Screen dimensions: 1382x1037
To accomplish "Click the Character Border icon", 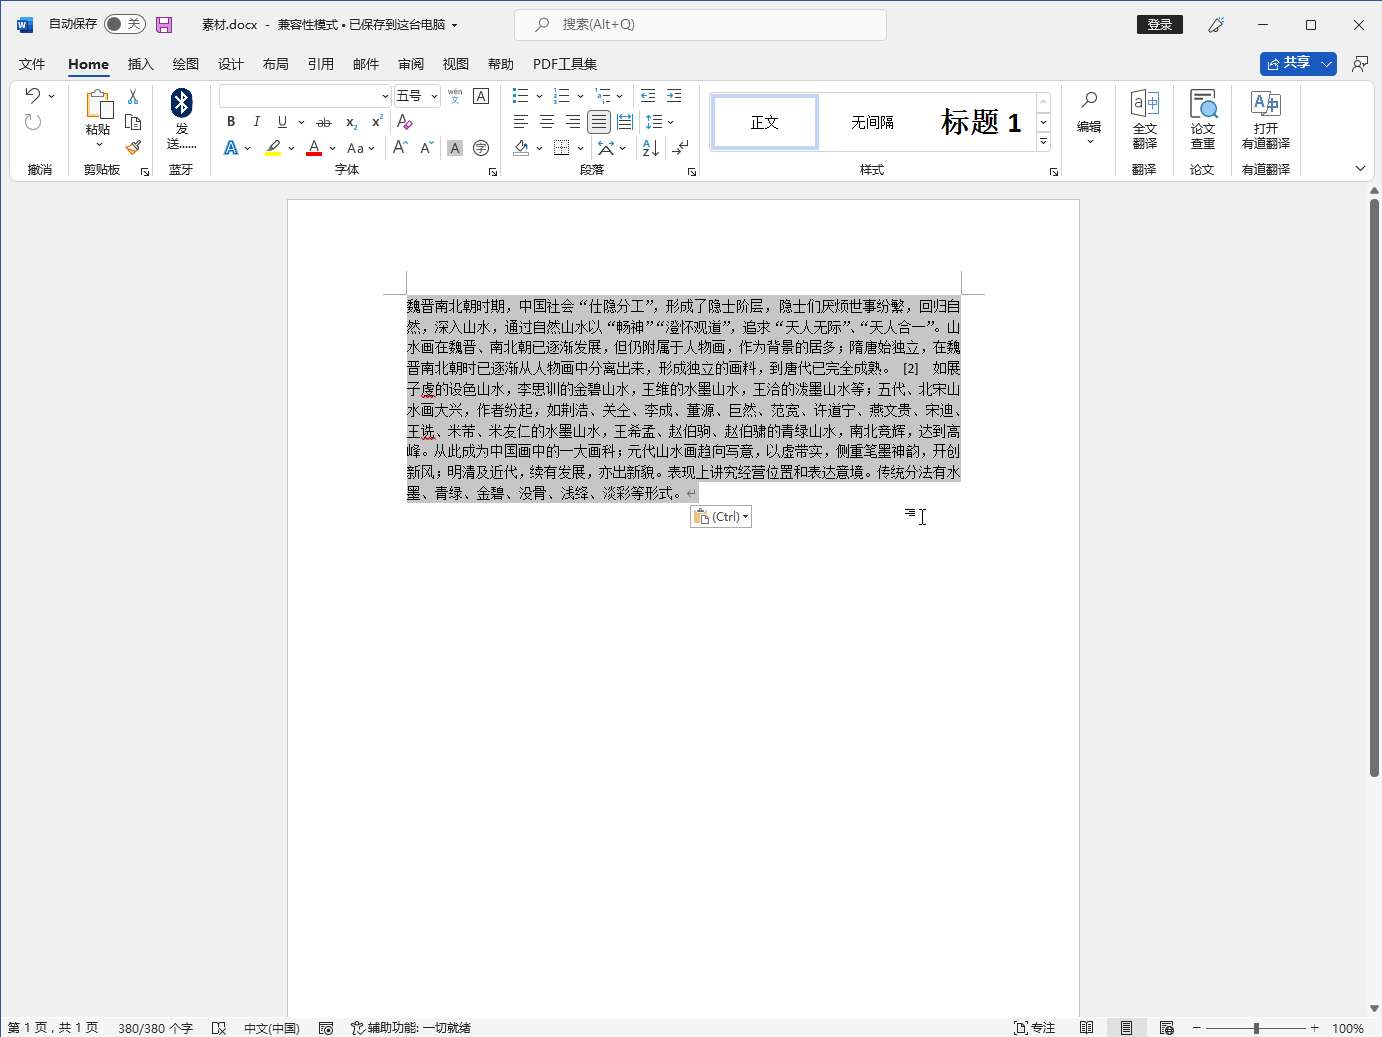I will pos(481,96).
